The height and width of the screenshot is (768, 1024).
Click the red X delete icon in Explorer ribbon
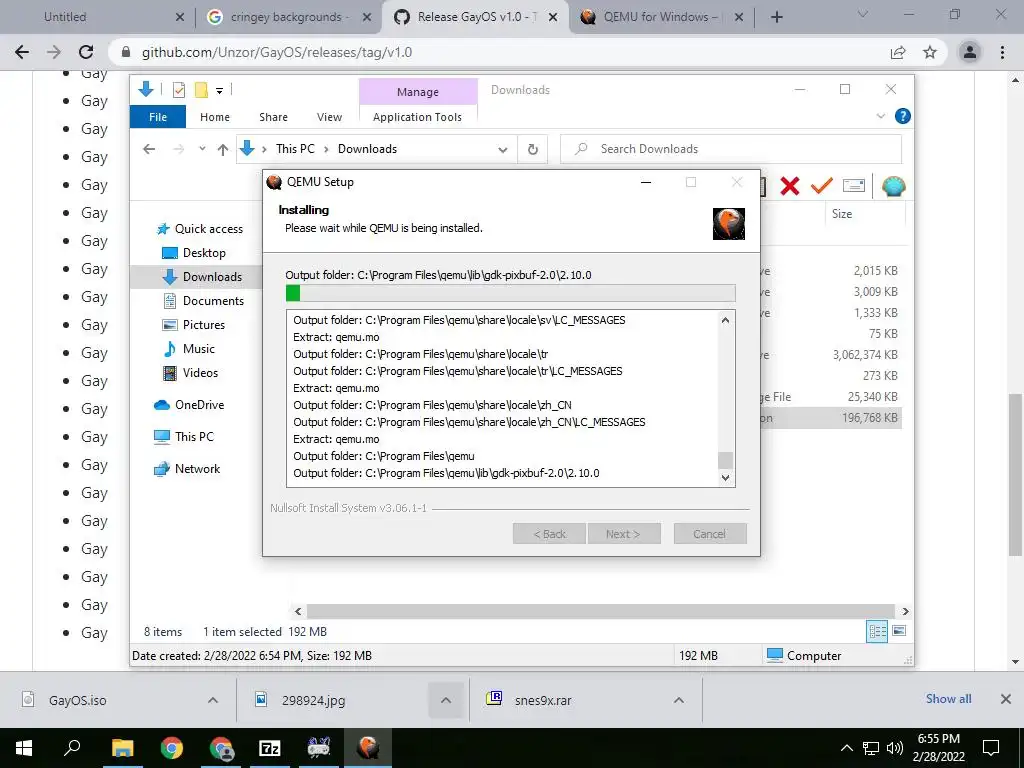[x=790, y=186]
